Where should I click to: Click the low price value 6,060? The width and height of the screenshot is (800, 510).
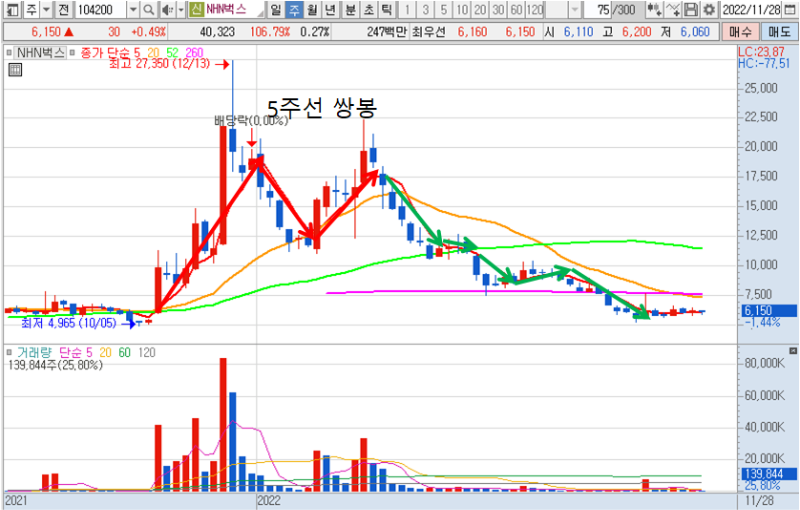(x=695, y=32)
